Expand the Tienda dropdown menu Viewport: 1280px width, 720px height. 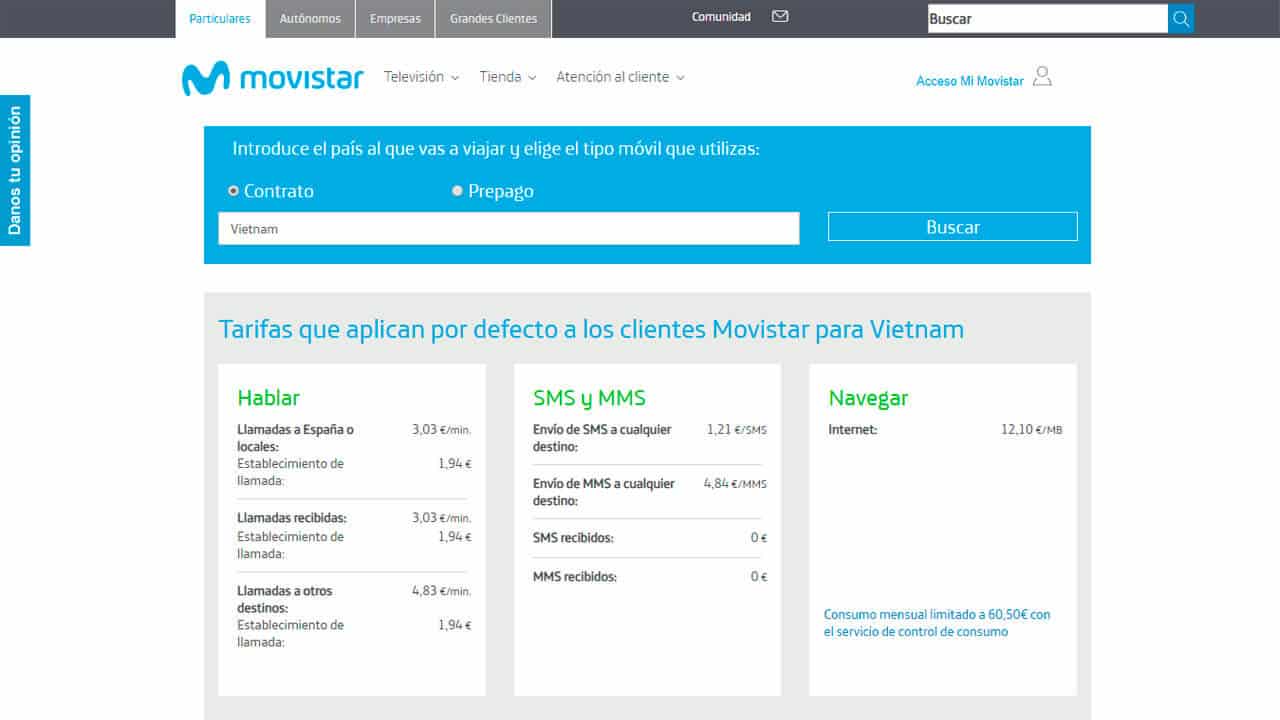pyautogui.click(x=507, y=77)
